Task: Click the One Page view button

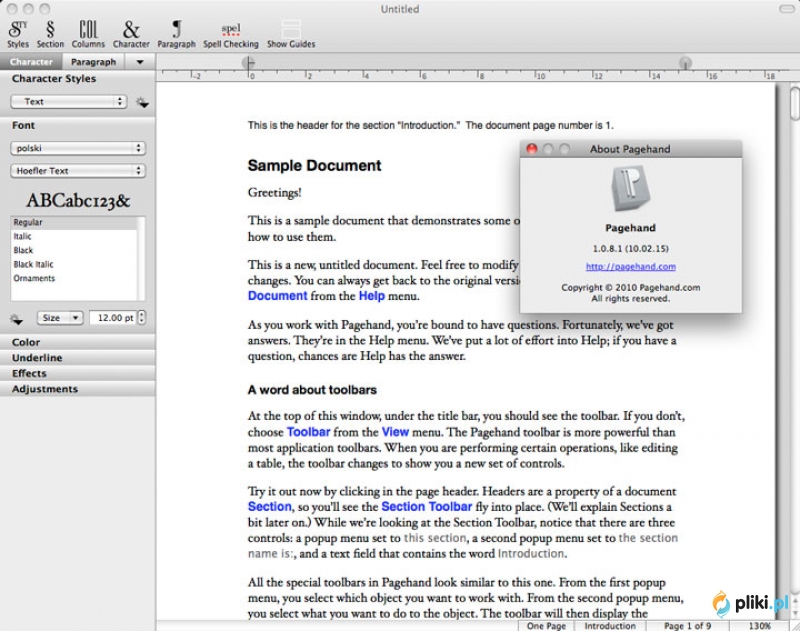Action: (546, 626)
